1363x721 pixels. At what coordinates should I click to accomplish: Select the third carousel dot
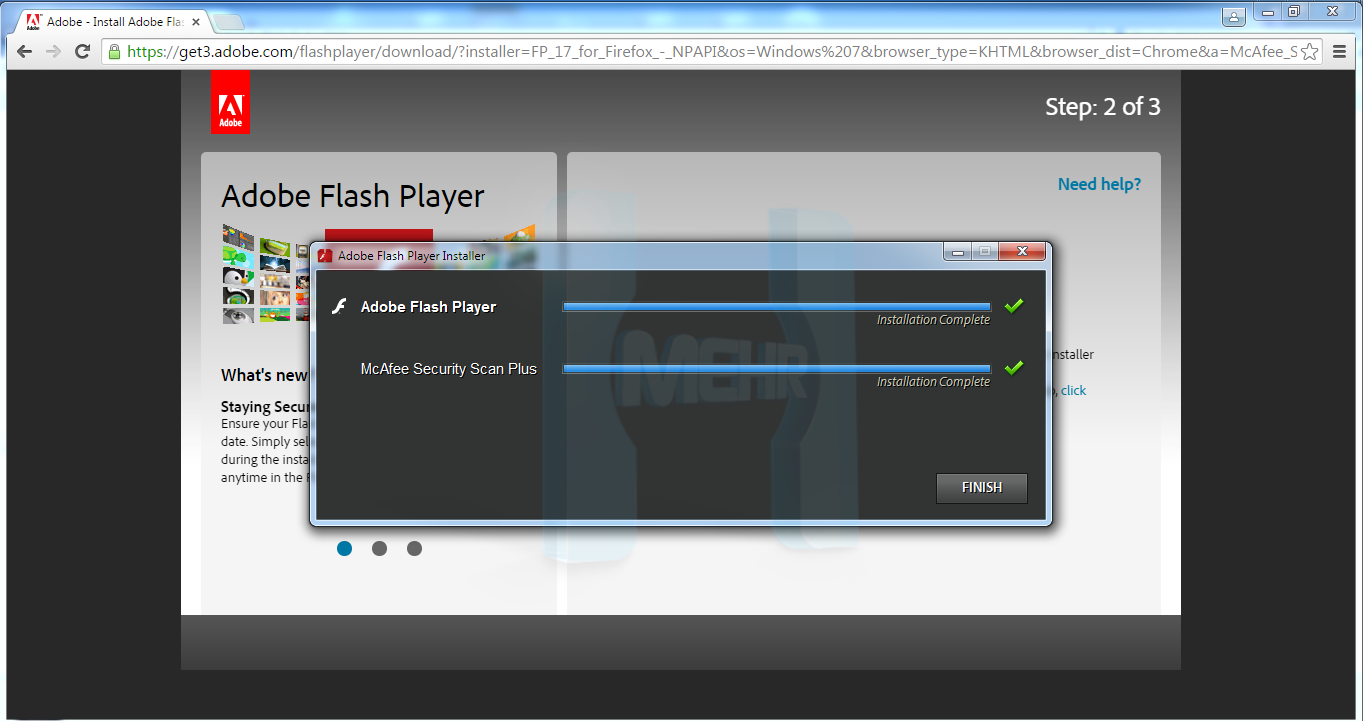click(x=414, y=548)
